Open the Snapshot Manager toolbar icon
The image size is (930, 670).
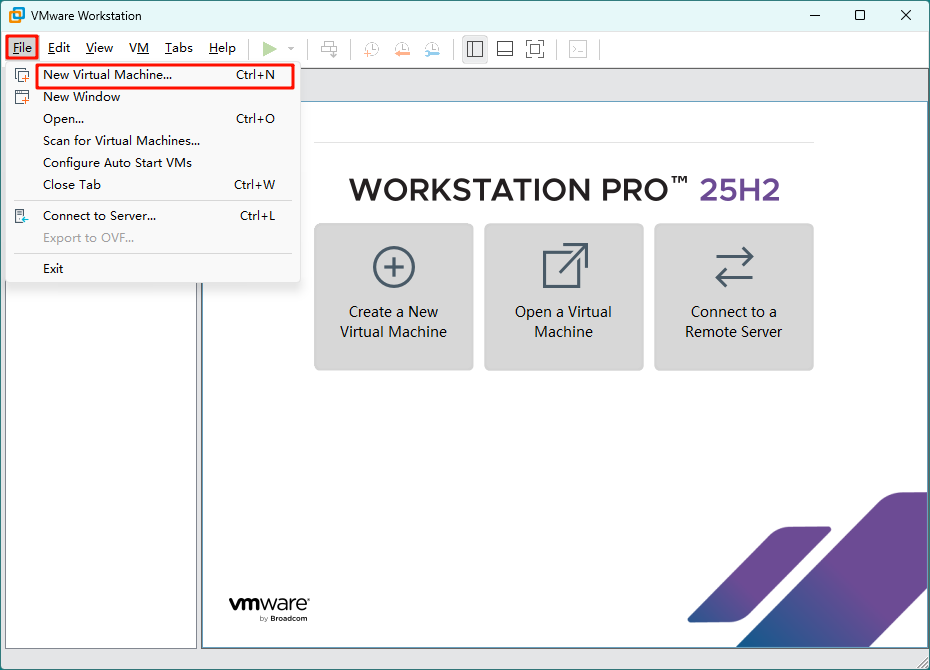click(x=432, y=49)
